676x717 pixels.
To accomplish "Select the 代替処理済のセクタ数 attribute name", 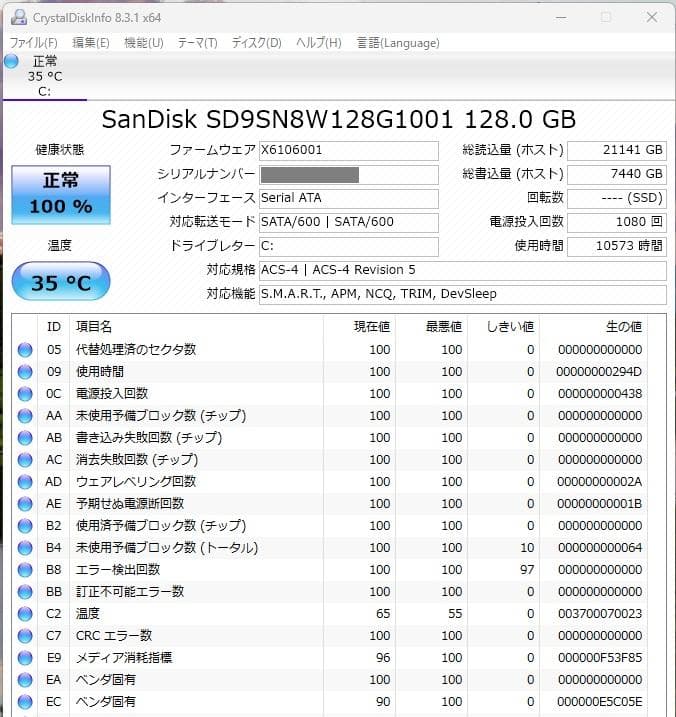I will point(136,350).
